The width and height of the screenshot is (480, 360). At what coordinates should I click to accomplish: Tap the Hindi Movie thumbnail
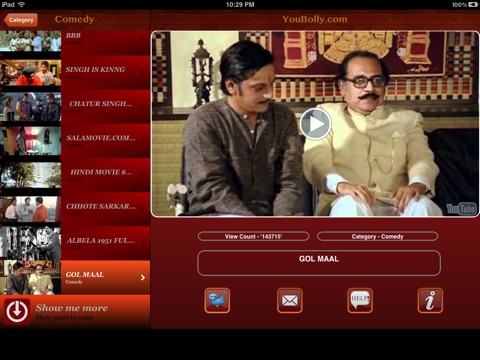click(30, 175)
